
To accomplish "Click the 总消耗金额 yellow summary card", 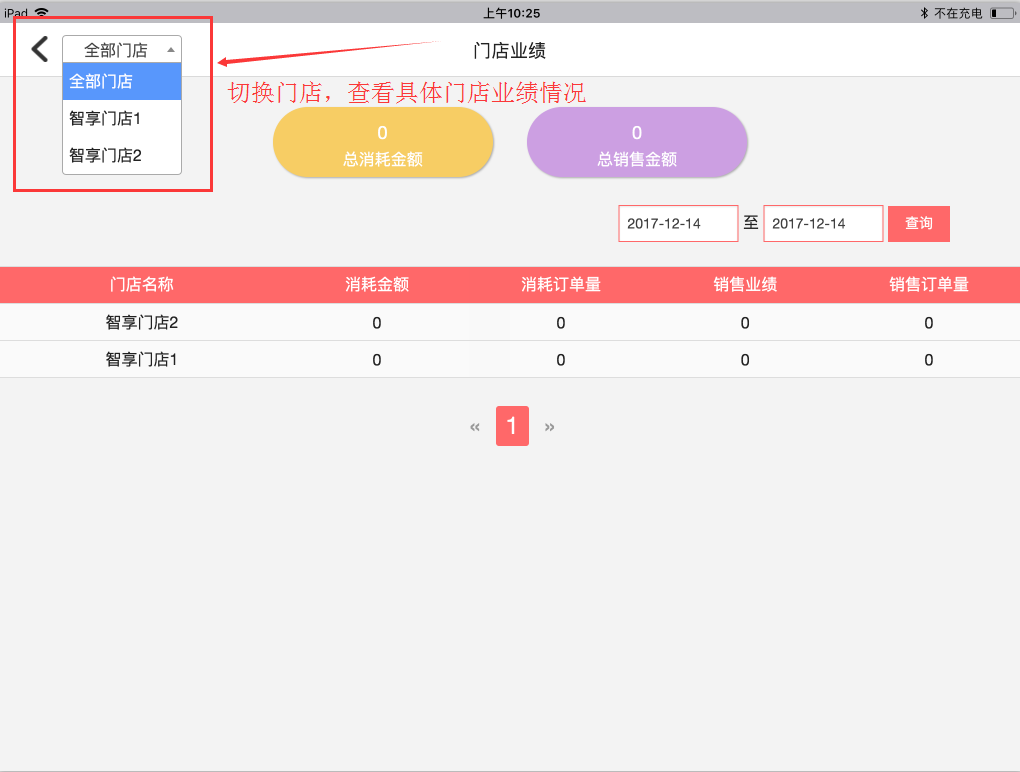I will pyautogui.click(x=383, y=143).
